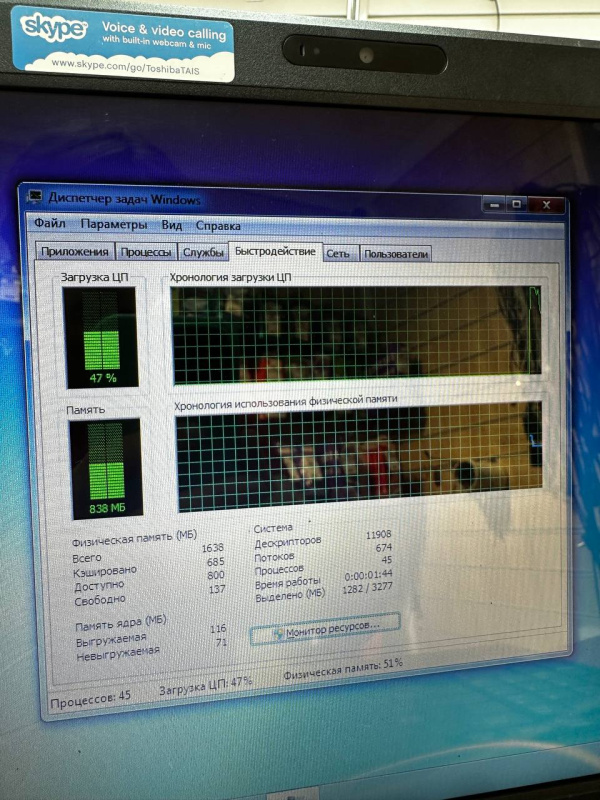The image size is (600, 800).
Task: Click the Выделено value 1282 / 3277
Action: 367,588
